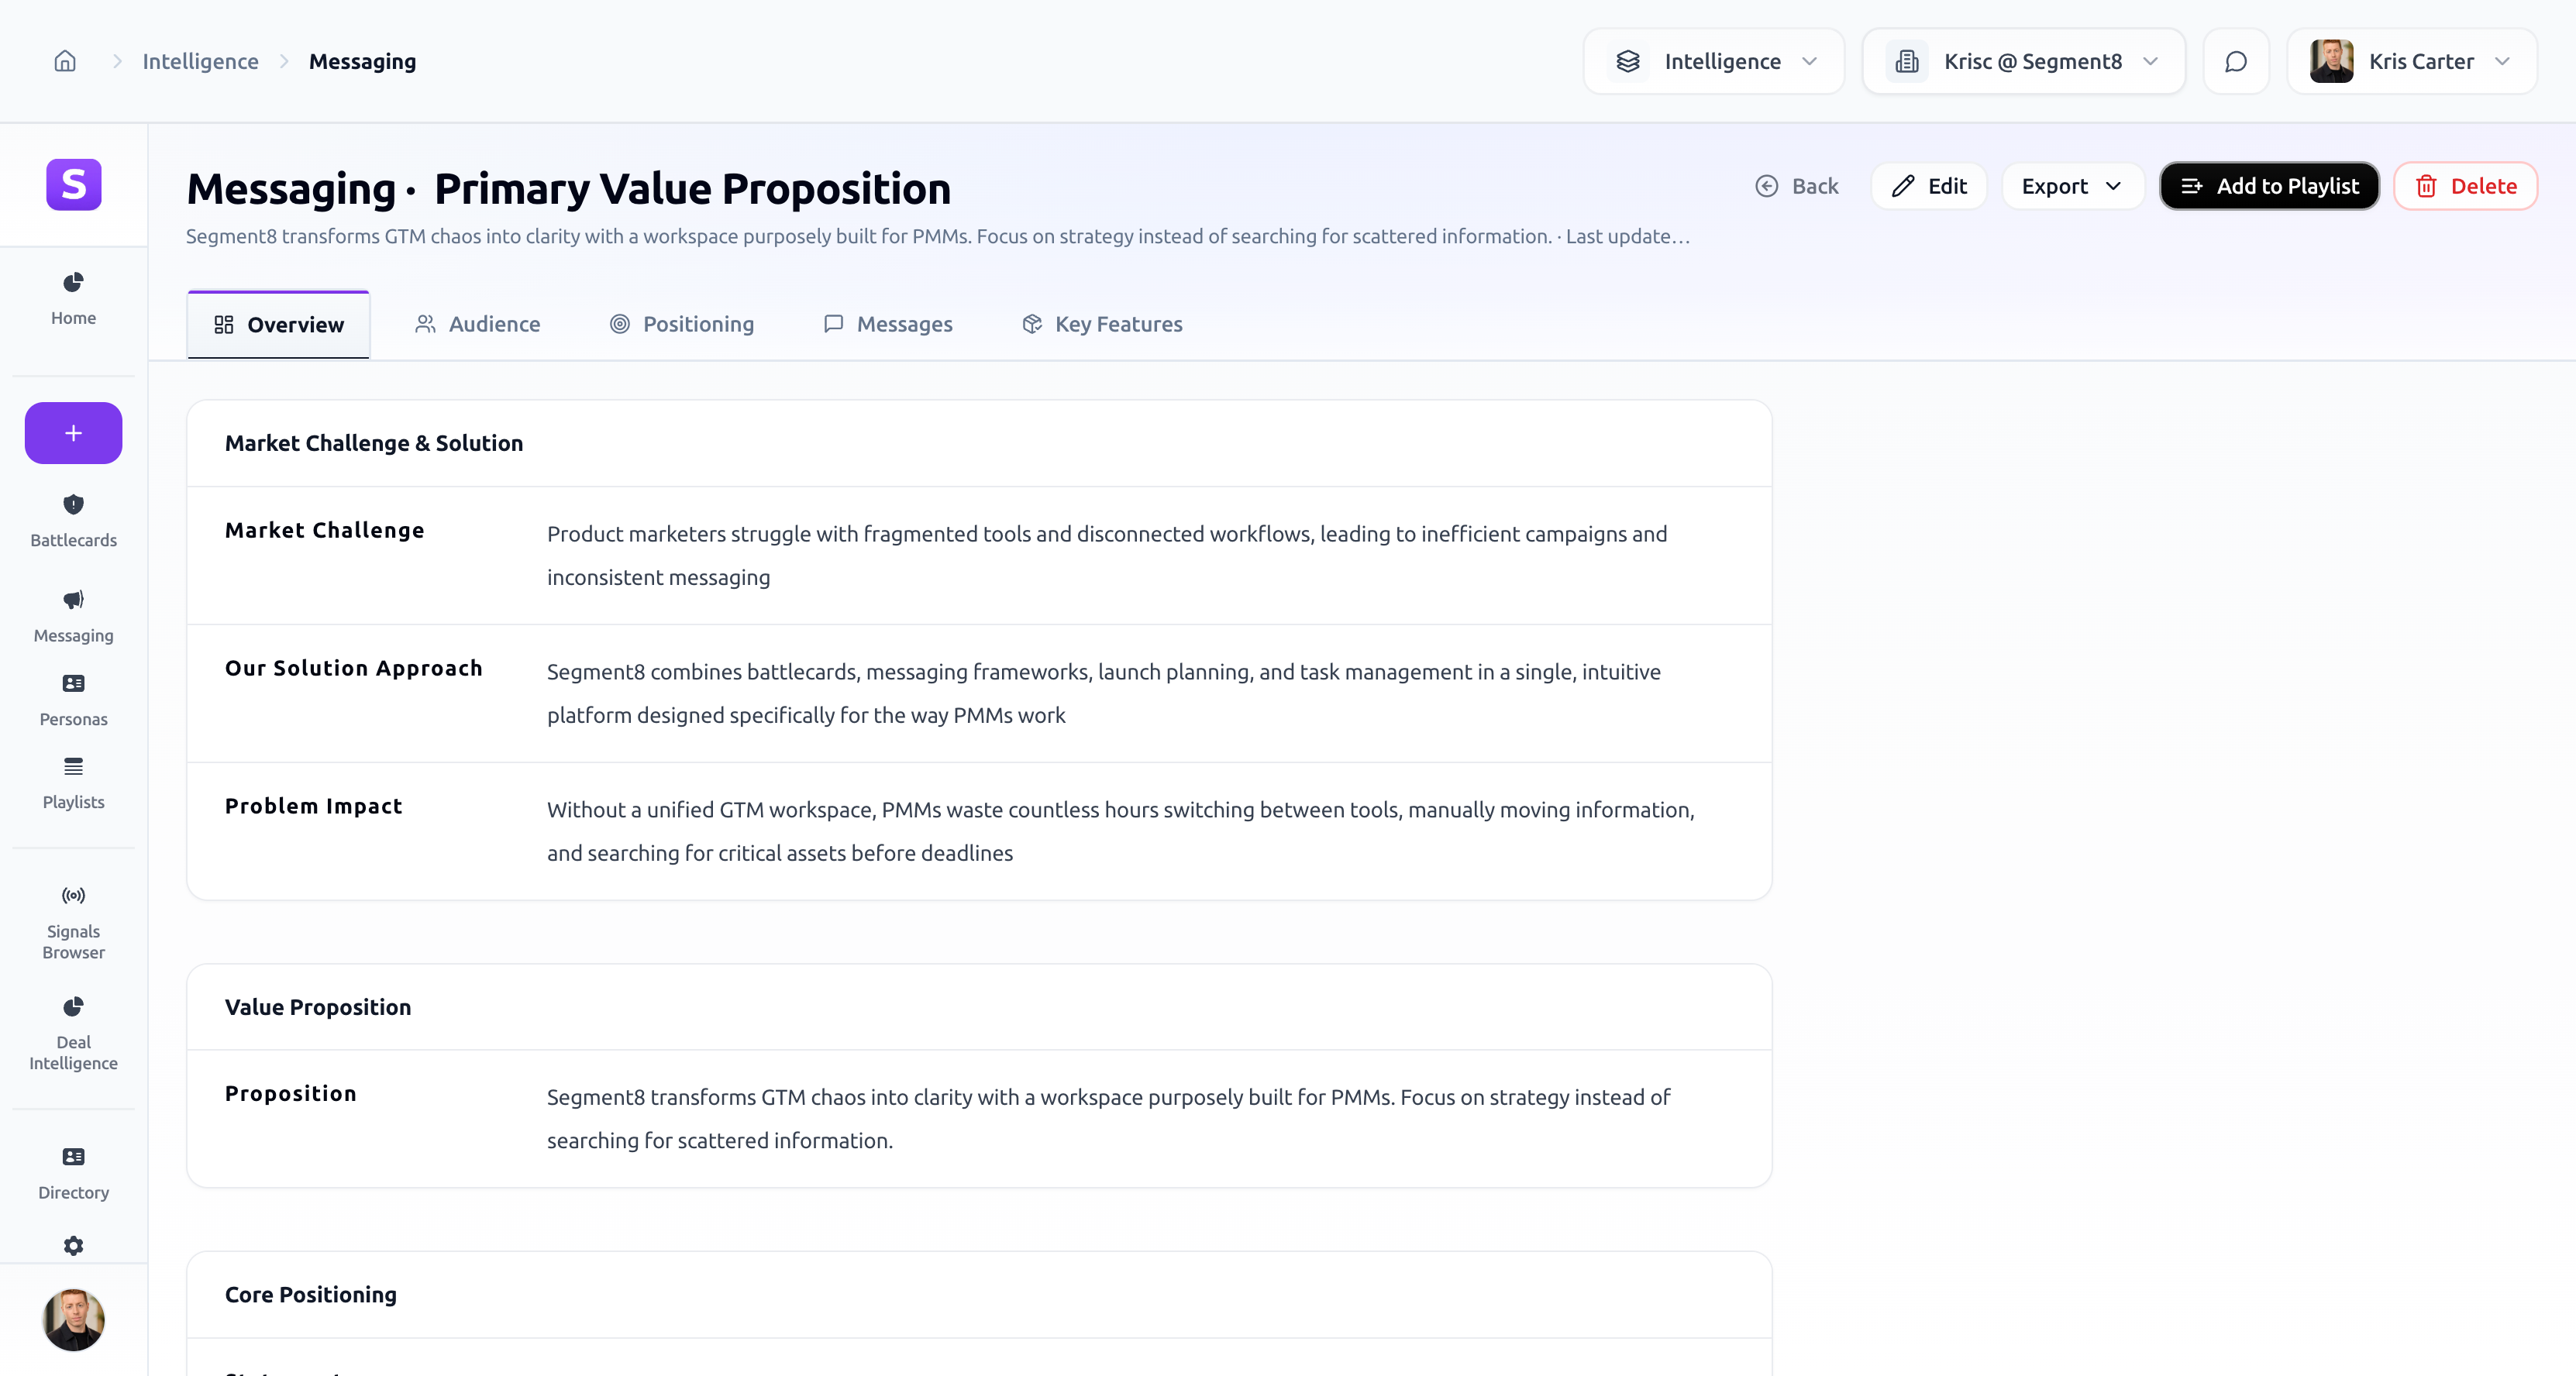This screenshot has height=1376, width=2576.
Task: Open the chat bubble icon in the header
Action: pos(2236,61)
